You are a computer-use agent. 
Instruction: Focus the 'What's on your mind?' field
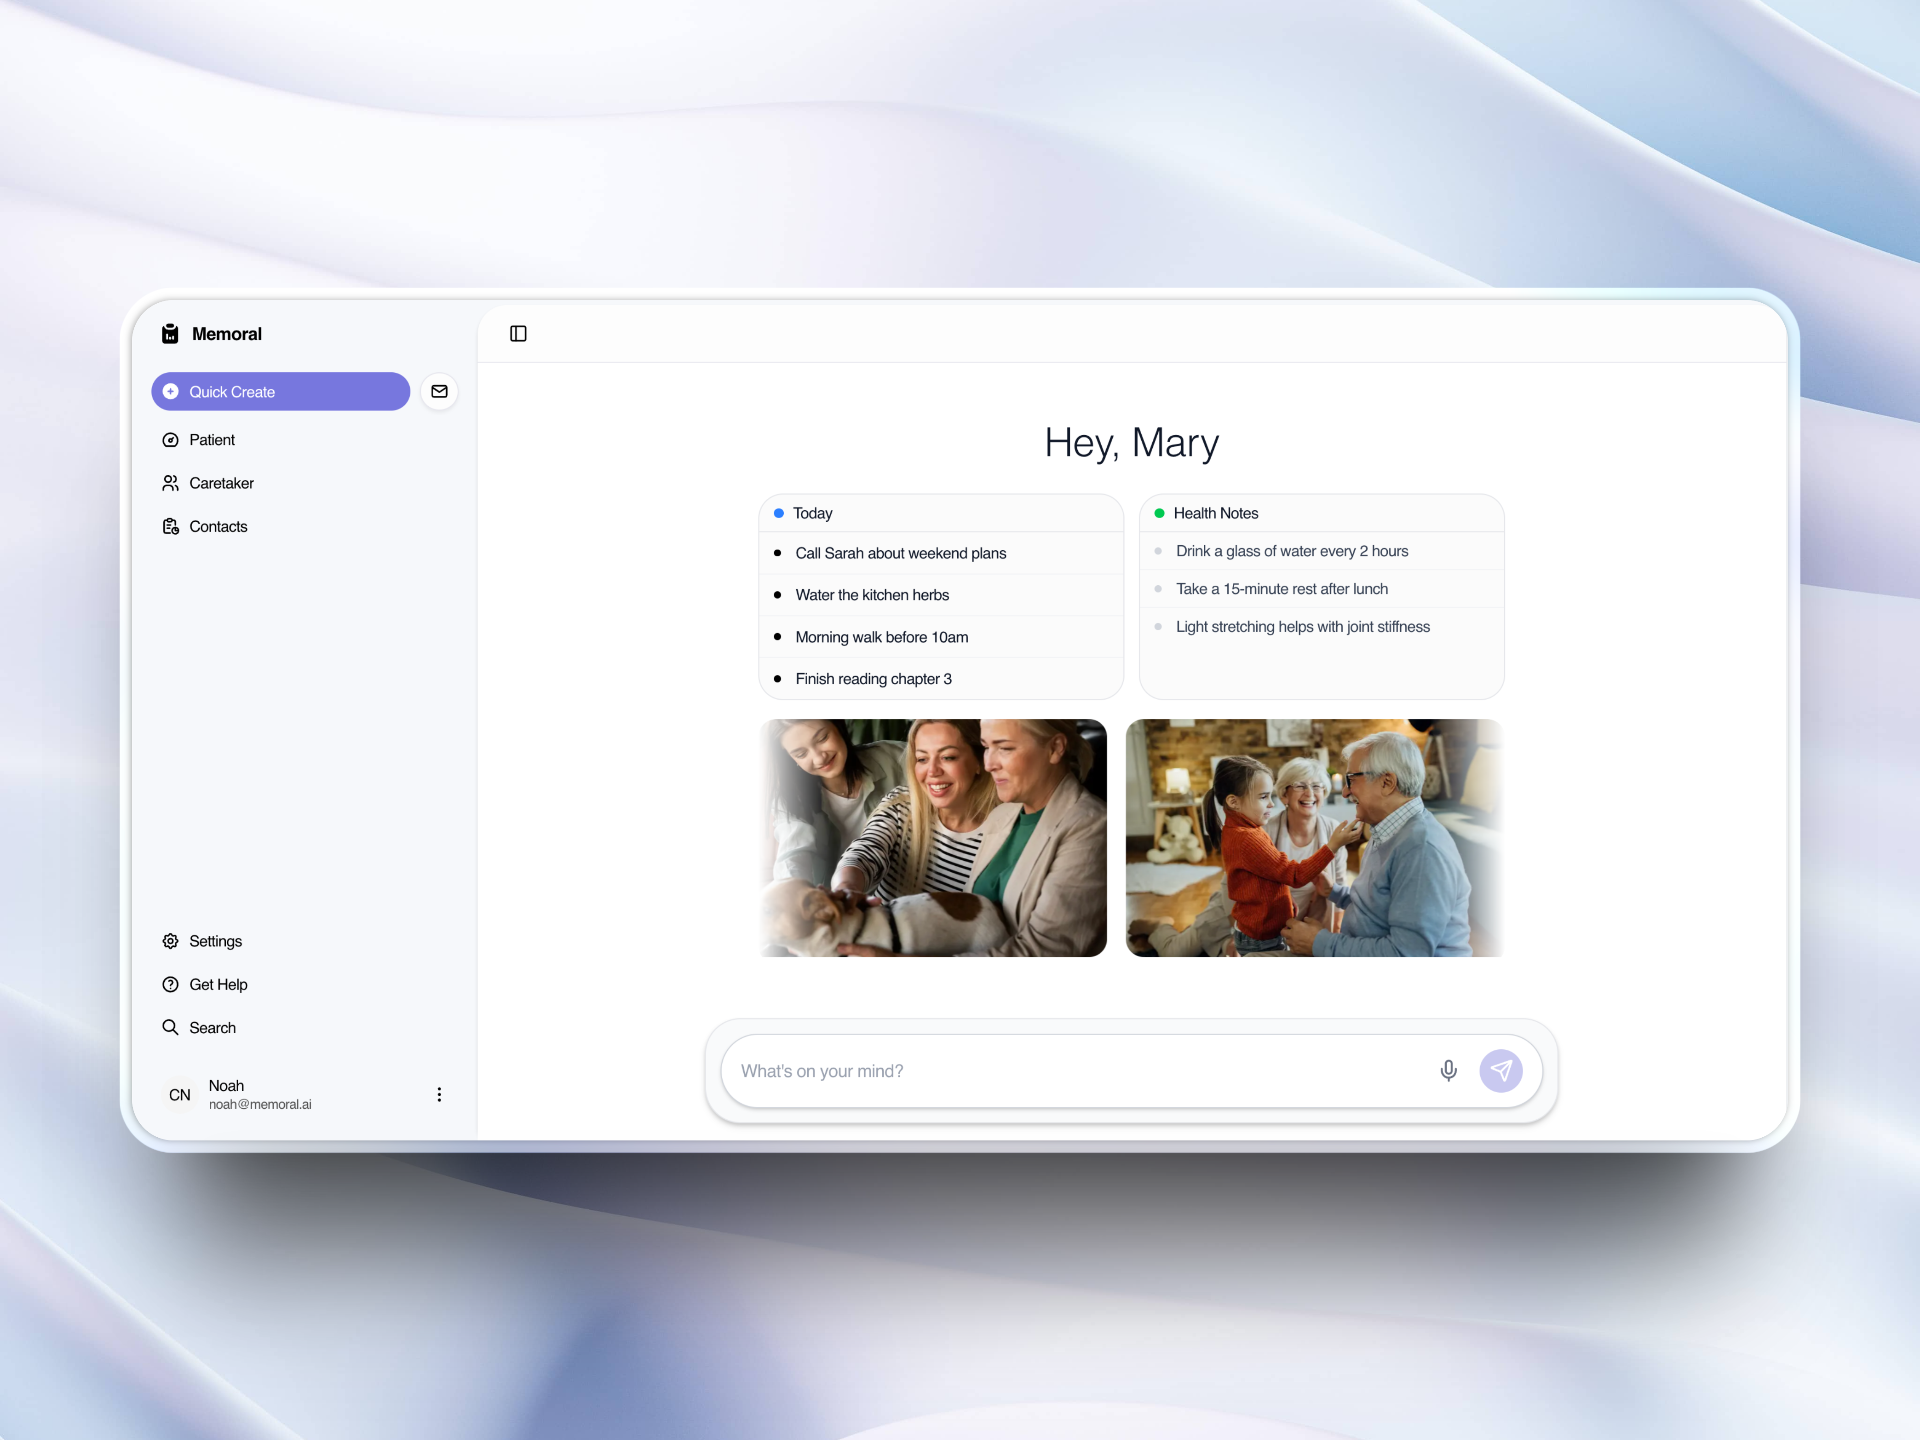point(1080,1071)
